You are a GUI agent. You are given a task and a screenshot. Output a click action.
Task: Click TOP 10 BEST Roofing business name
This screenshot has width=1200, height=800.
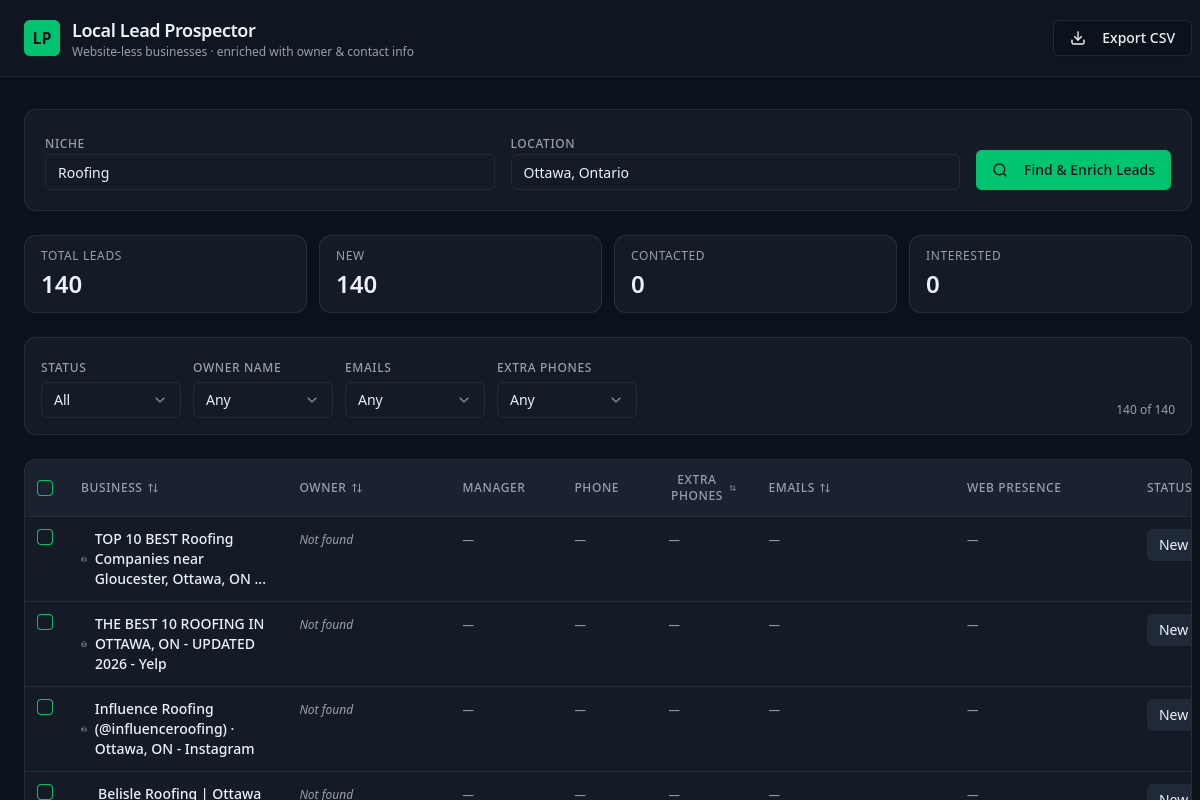coord(180,559)
